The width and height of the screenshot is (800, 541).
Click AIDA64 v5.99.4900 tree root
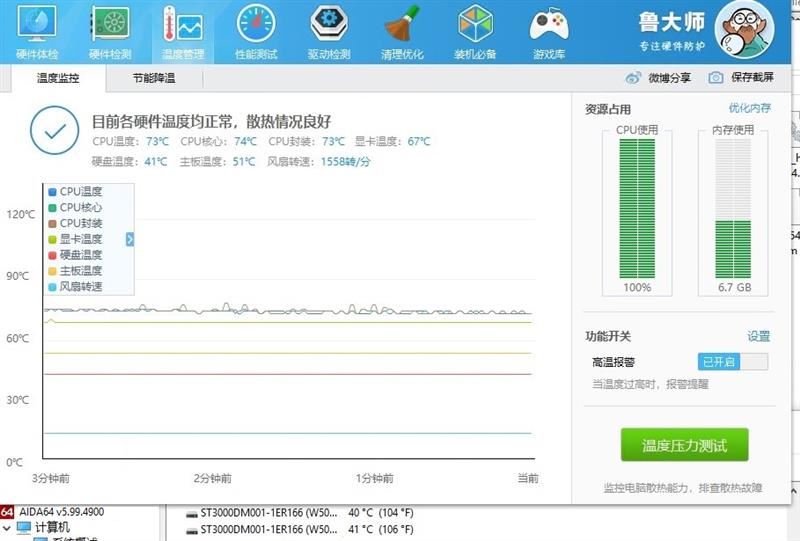pyautogui.click(x=62, y=511)
